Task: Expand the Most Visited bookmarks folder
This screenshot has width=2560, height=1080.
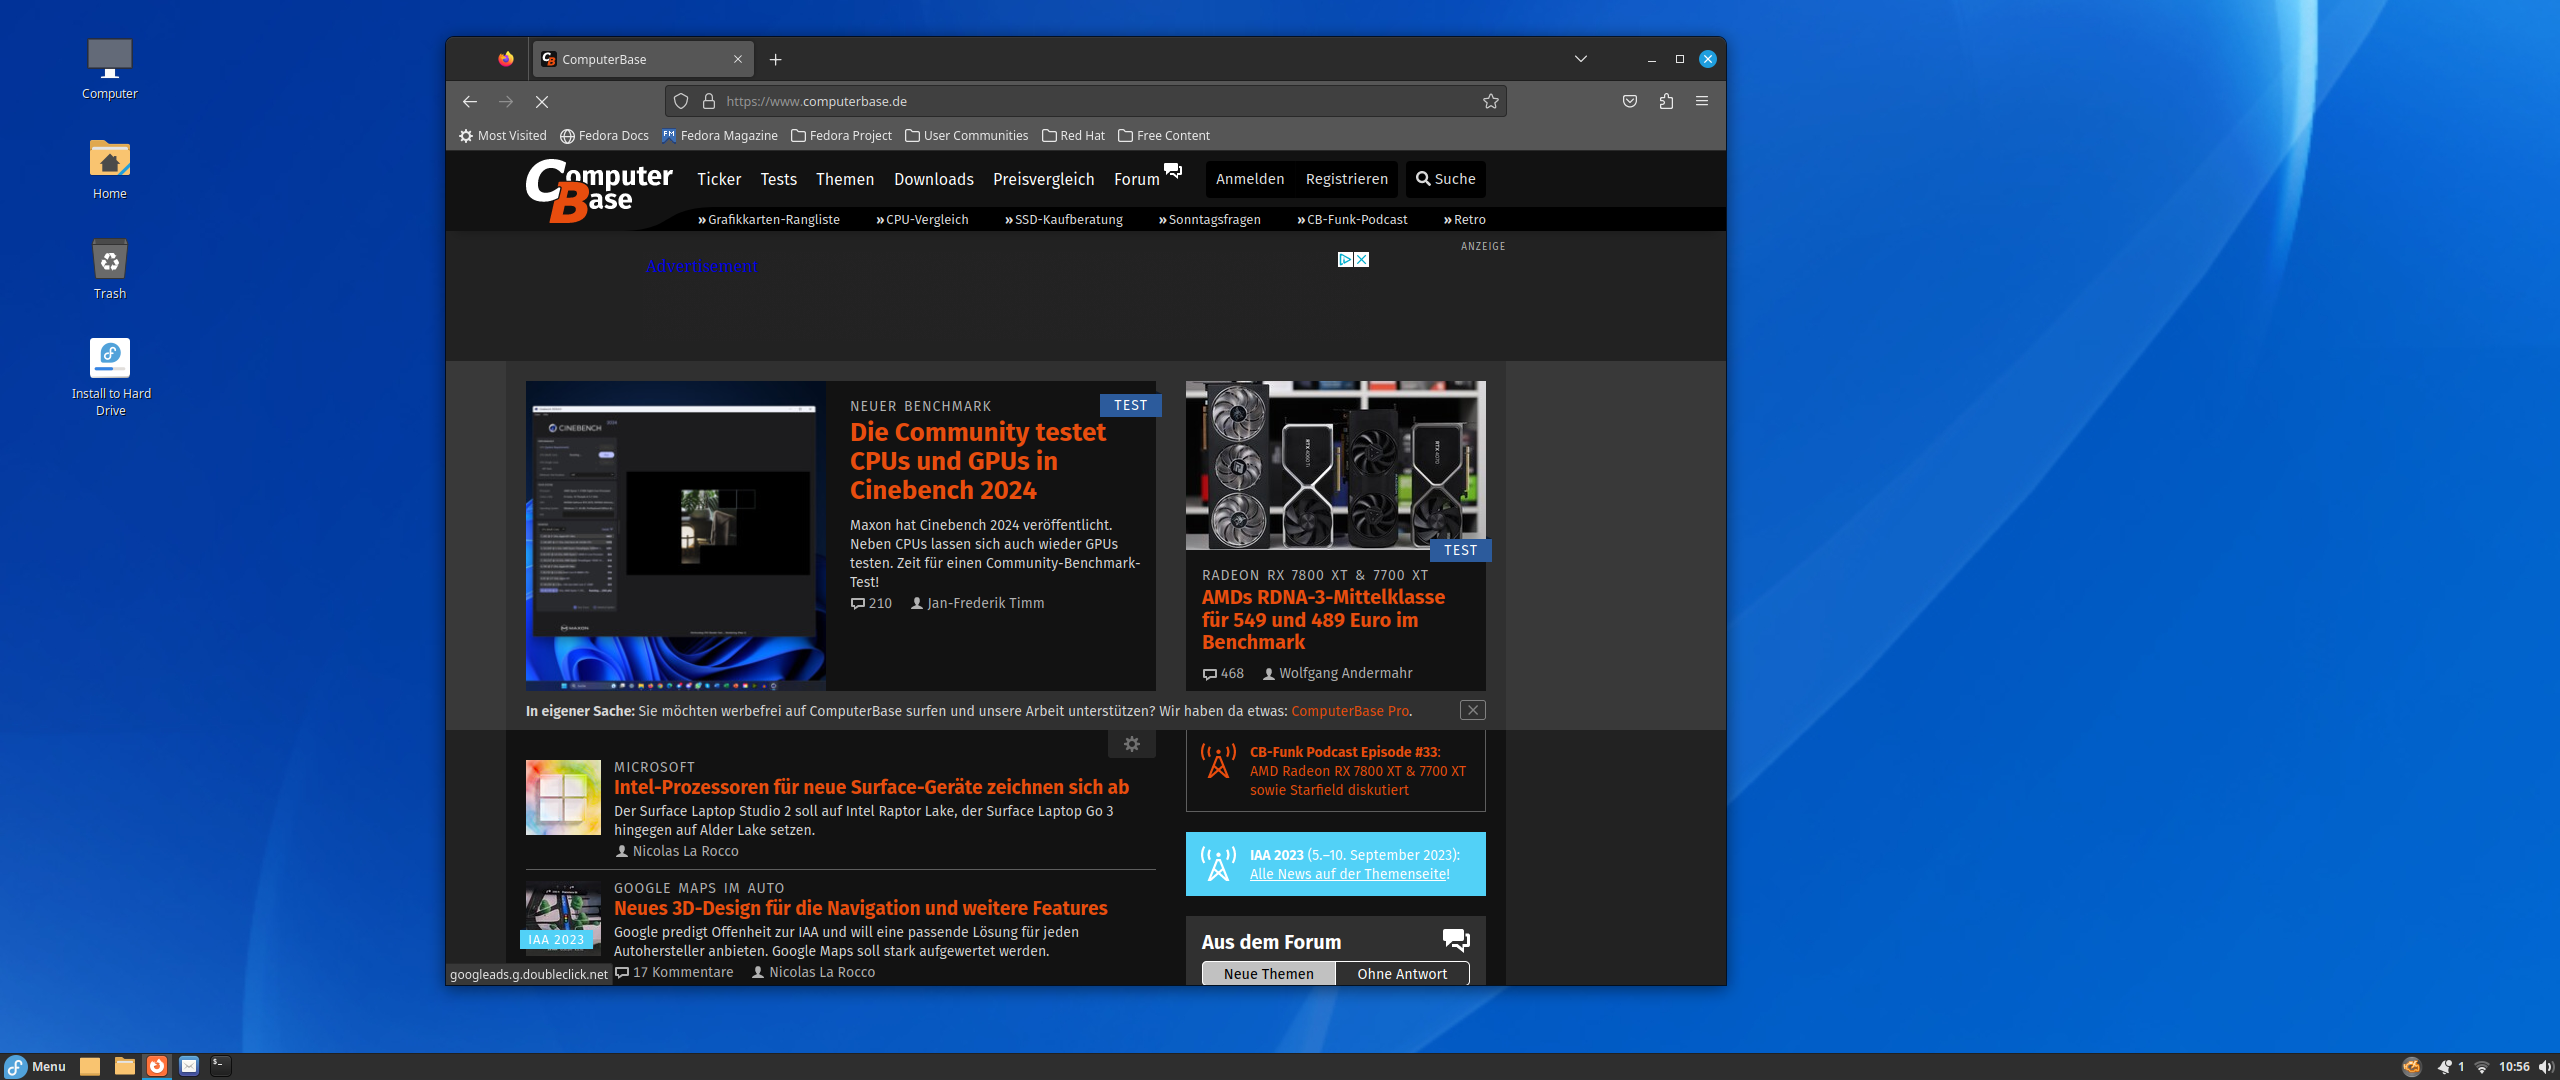Action: click(x=502, y=135)
